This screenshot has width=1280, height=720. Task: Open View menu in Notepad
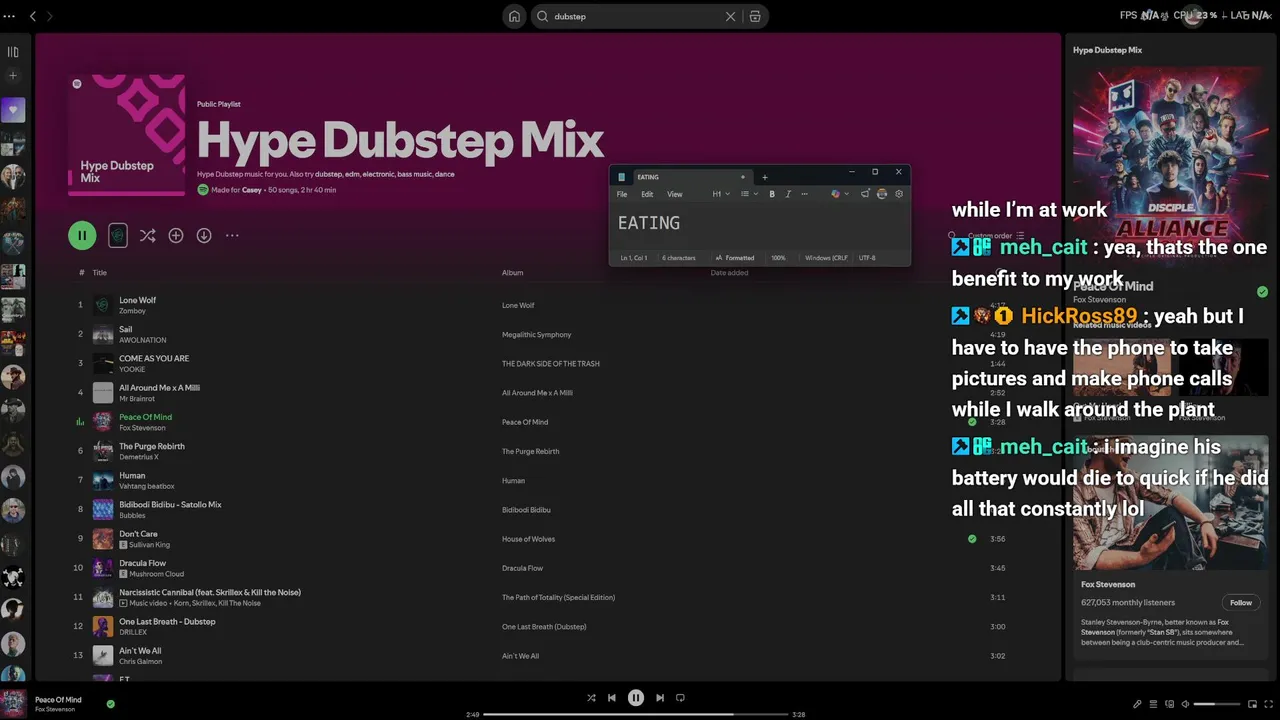[x=675, y=194]
